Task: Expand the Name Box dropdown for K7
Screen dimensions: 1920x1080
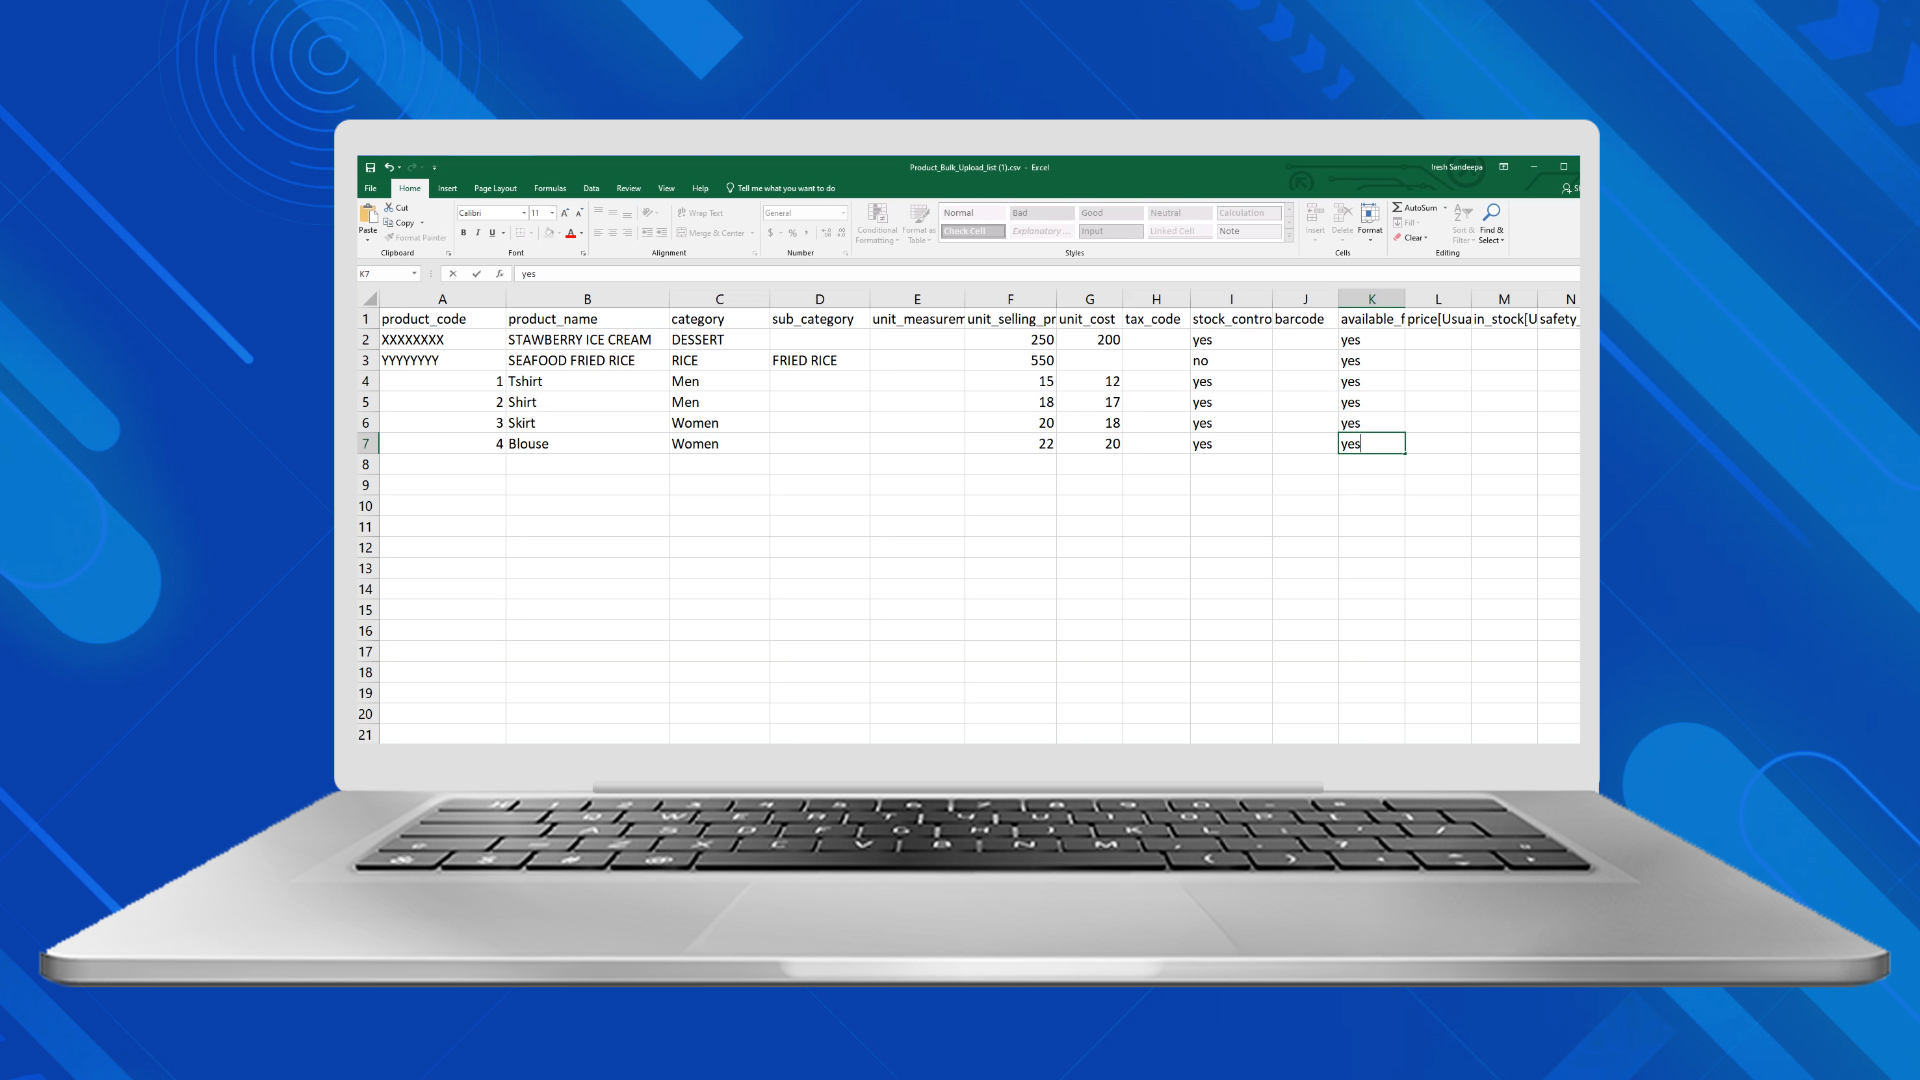Action: click(414, 274)
